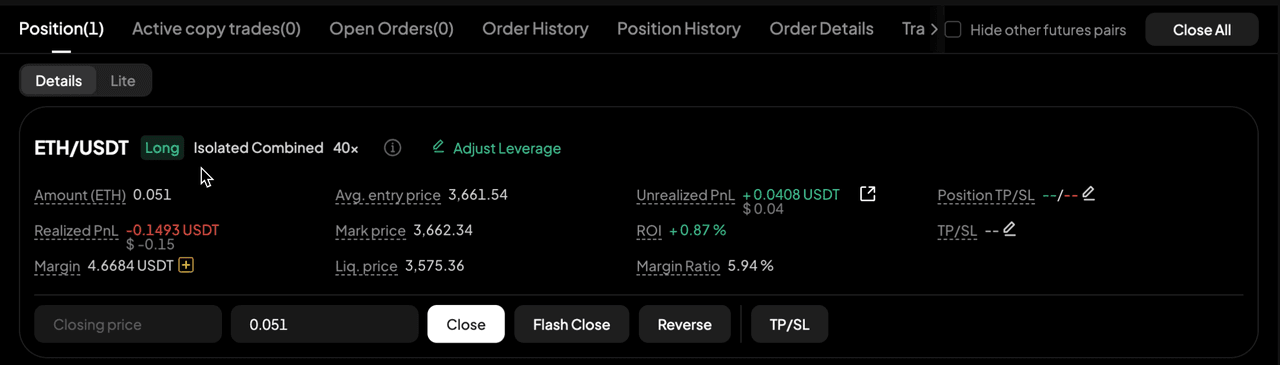Image resolution: width=1280 pixels, height=365 pixels.
Task: Click the Closing price input field
Action: tap(128, 324)
